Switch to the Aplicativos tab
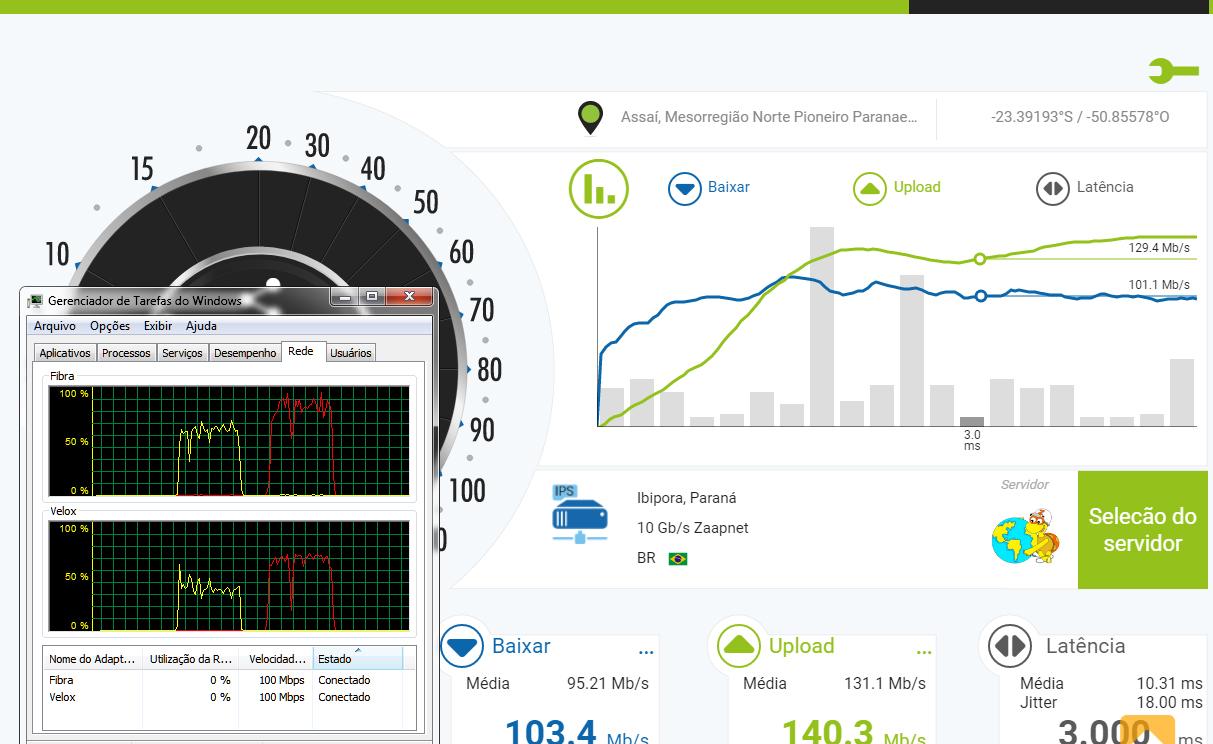 tap(65, 353)
